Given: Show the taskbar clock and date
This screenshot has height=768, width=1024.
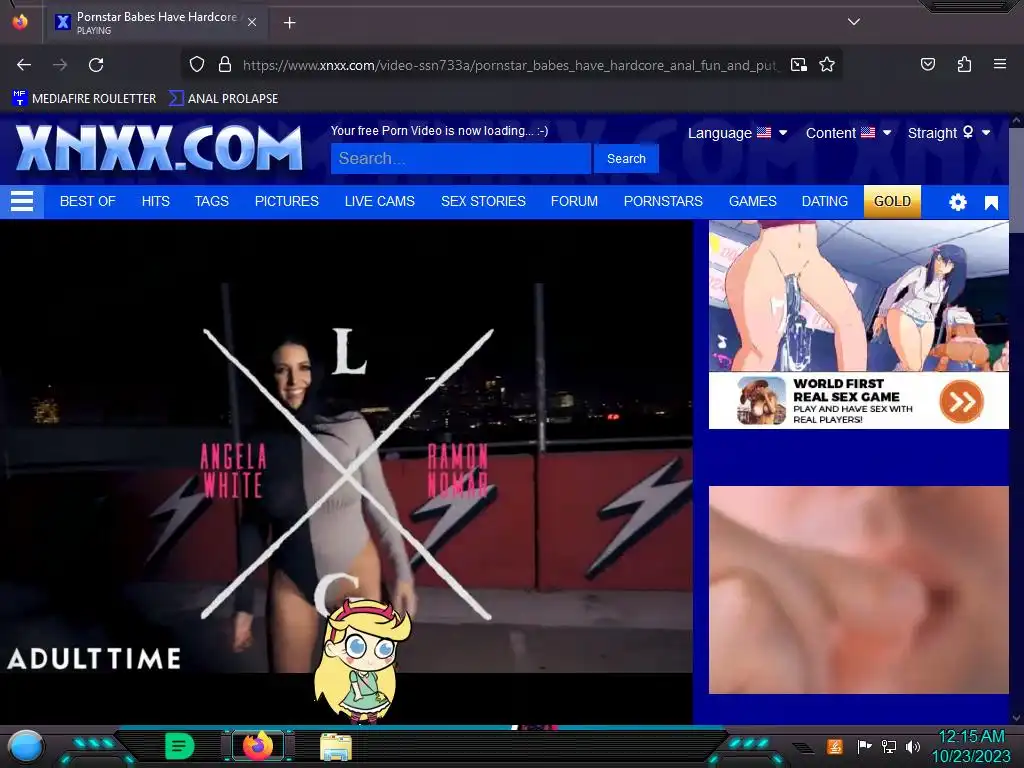Looking at the screenshot, I should [x=971, y=746].
